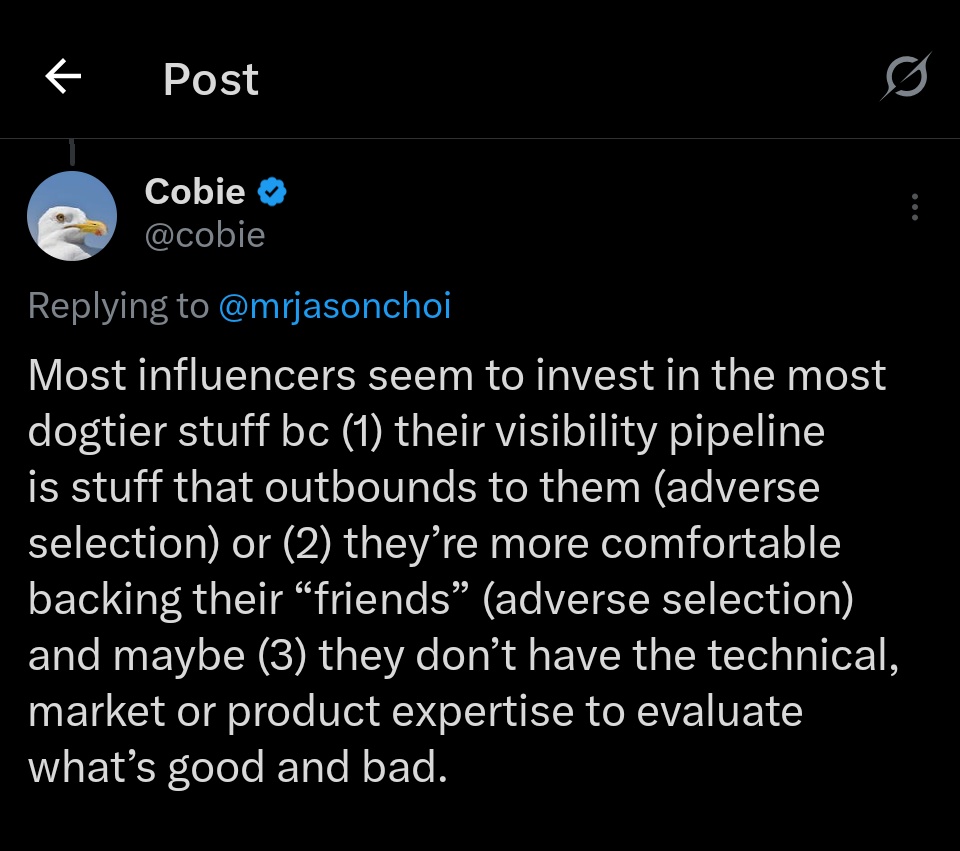Viewport: 960px width, 851px height.
Task: Click the blue verified checkmark badge
Action: tap(272, 192)
